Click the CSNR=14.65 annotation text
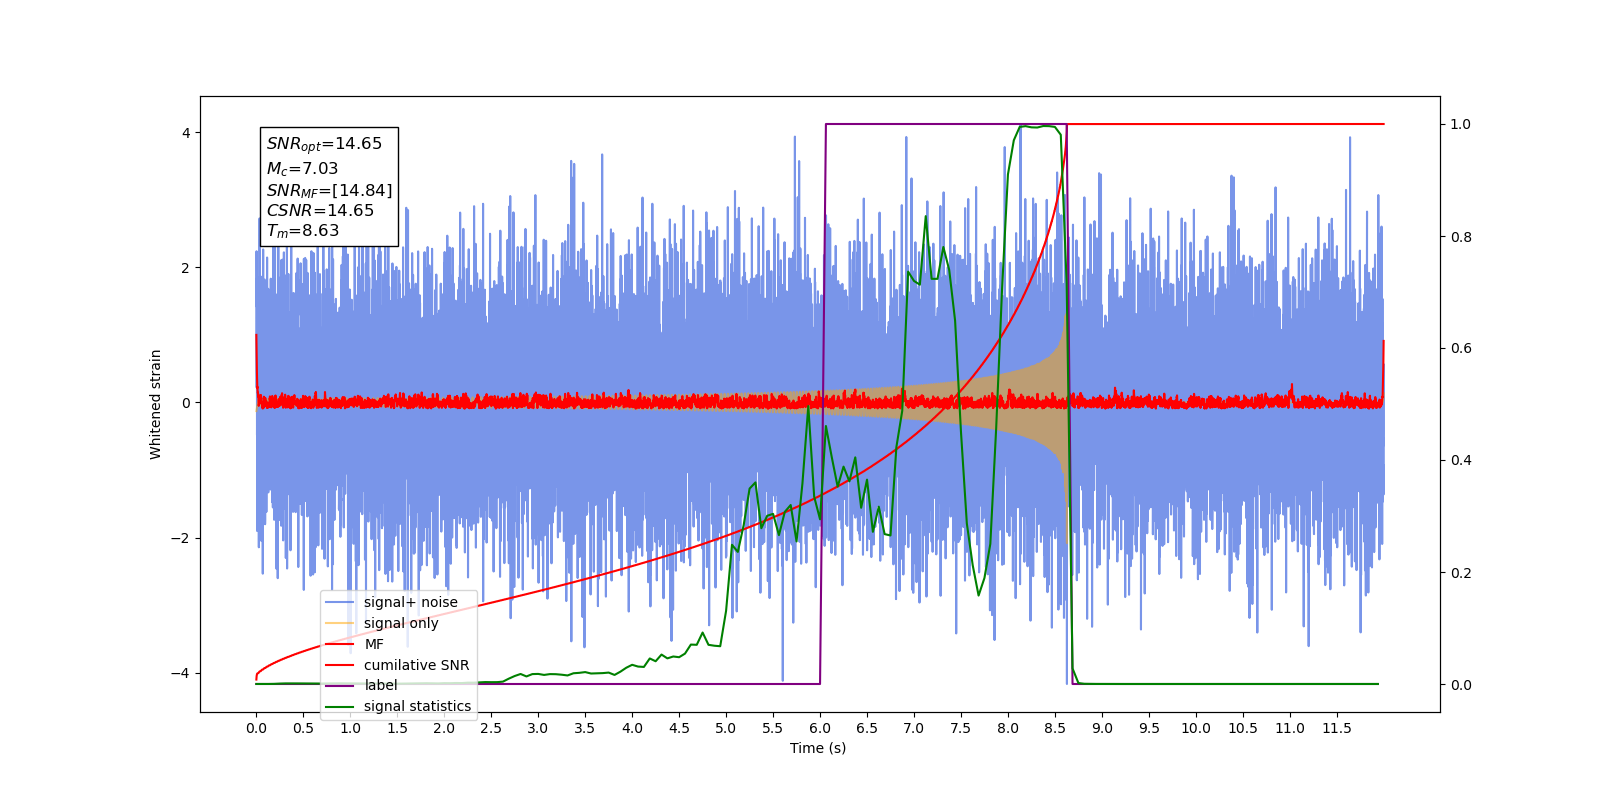1600x800 pixels. pyautogui.click(x=320, y=211)
